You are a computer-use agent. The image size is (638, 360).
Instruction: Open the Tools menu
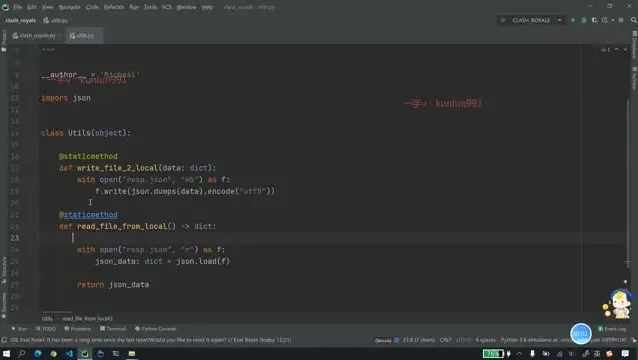coord(150,7)
